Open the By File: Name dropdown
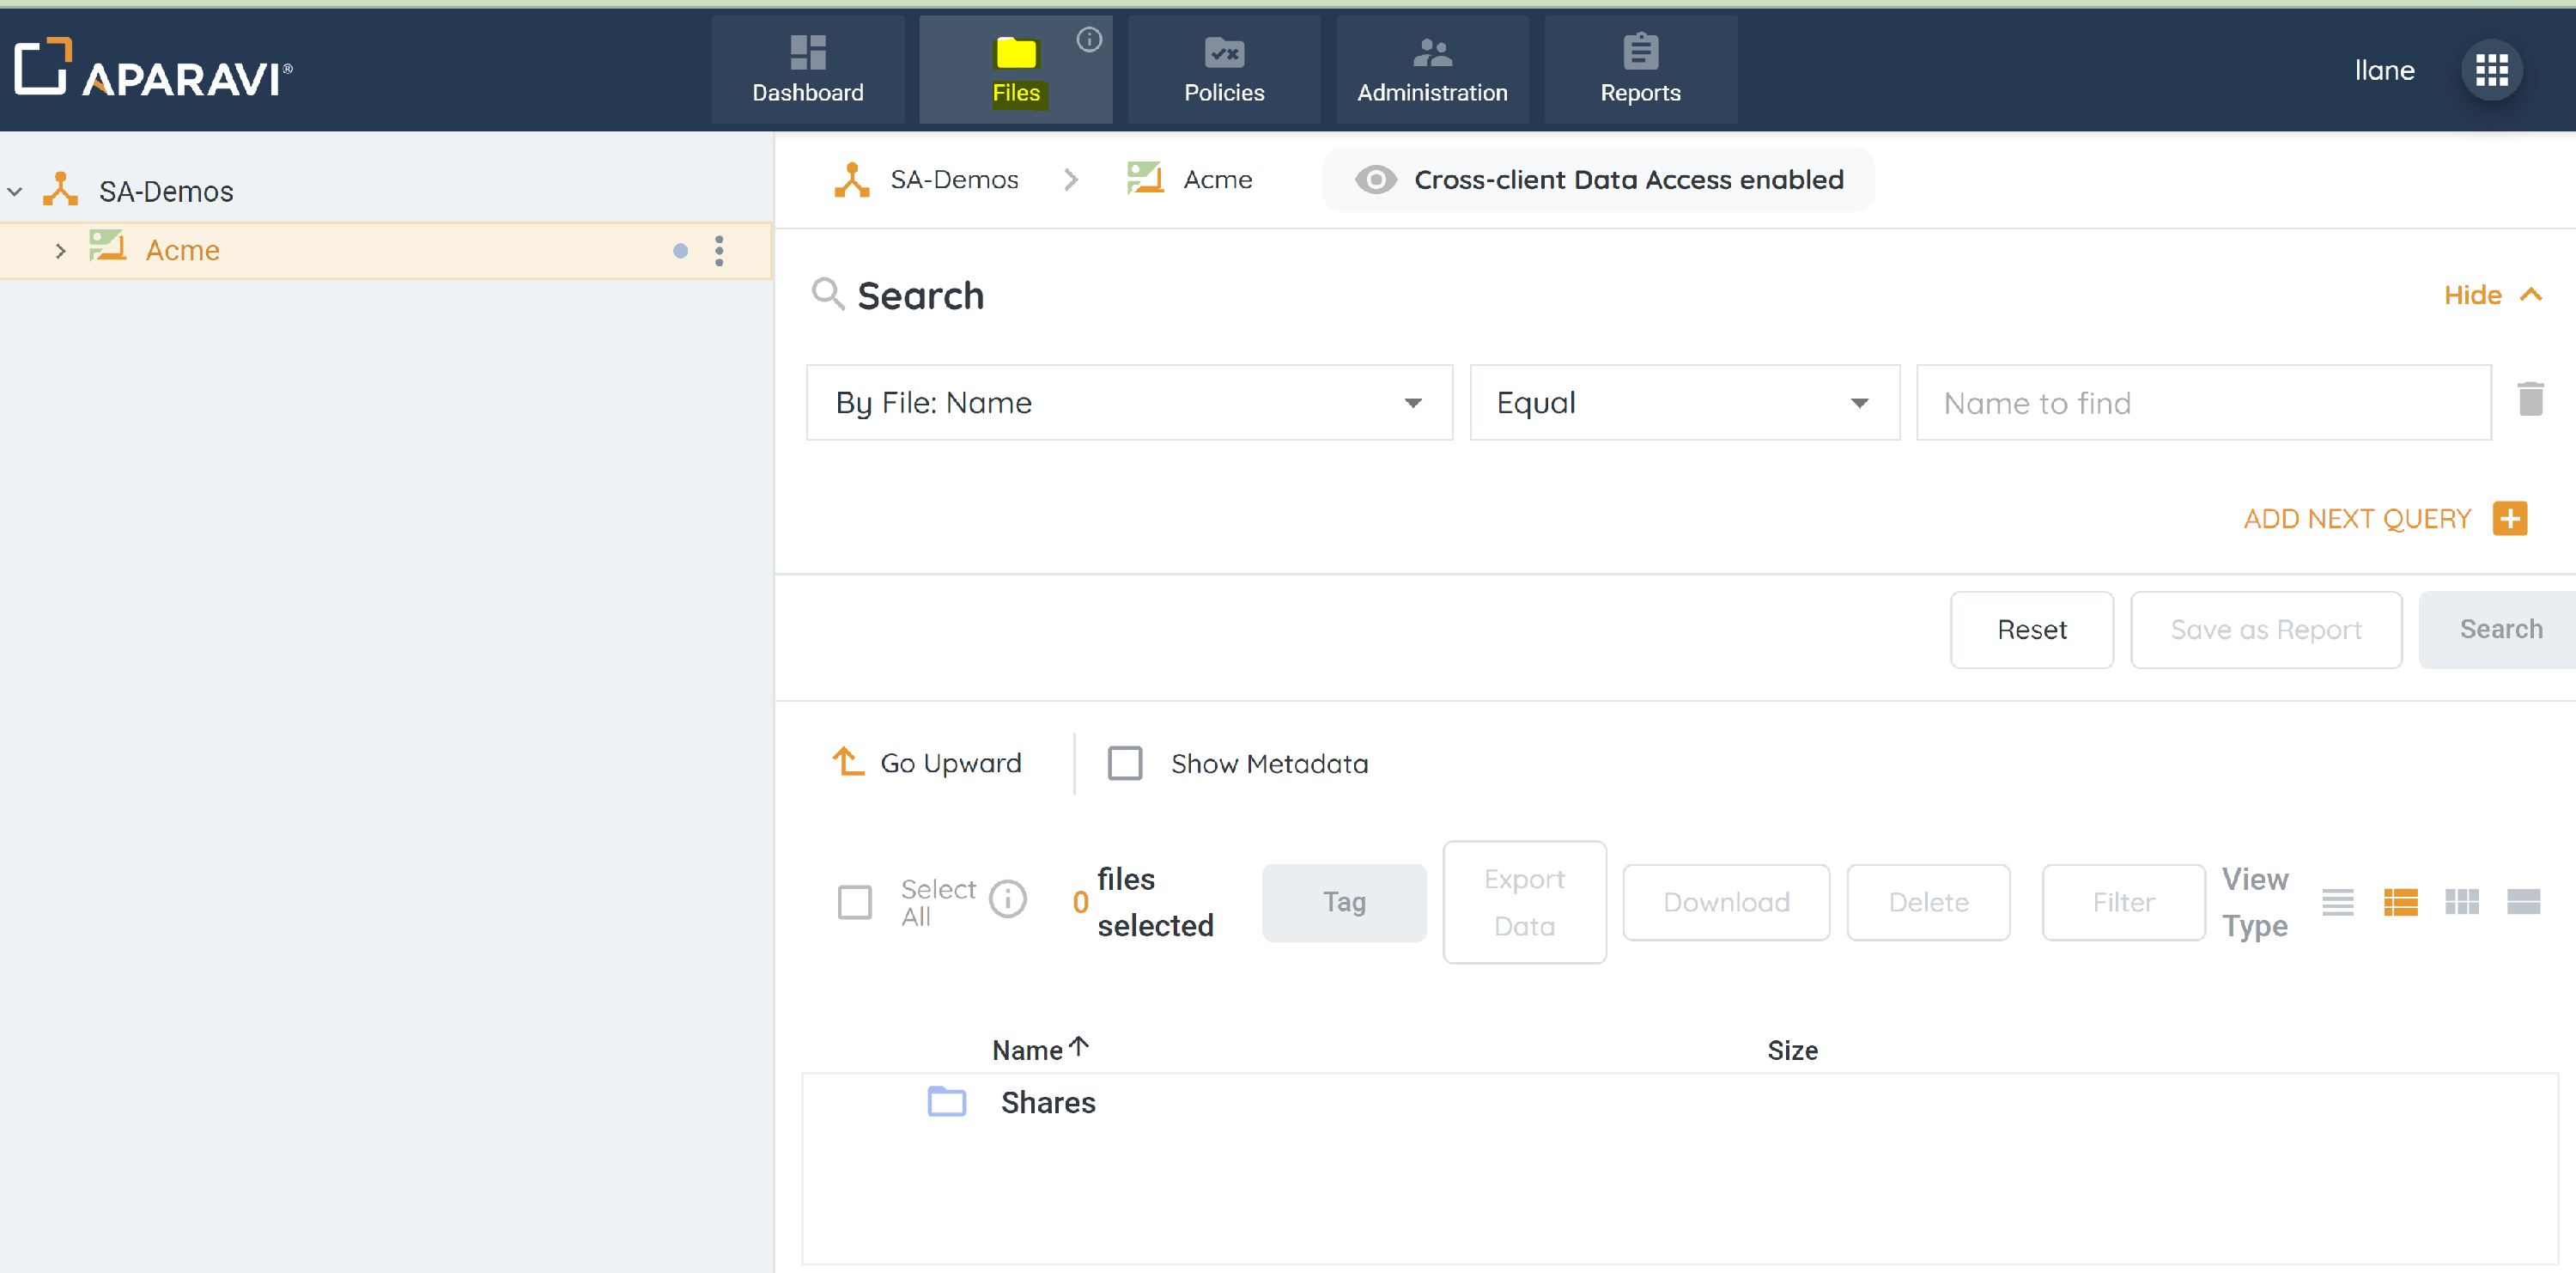The width and height of the screenshot is (2576, 1273). (x=1129, y=403)
